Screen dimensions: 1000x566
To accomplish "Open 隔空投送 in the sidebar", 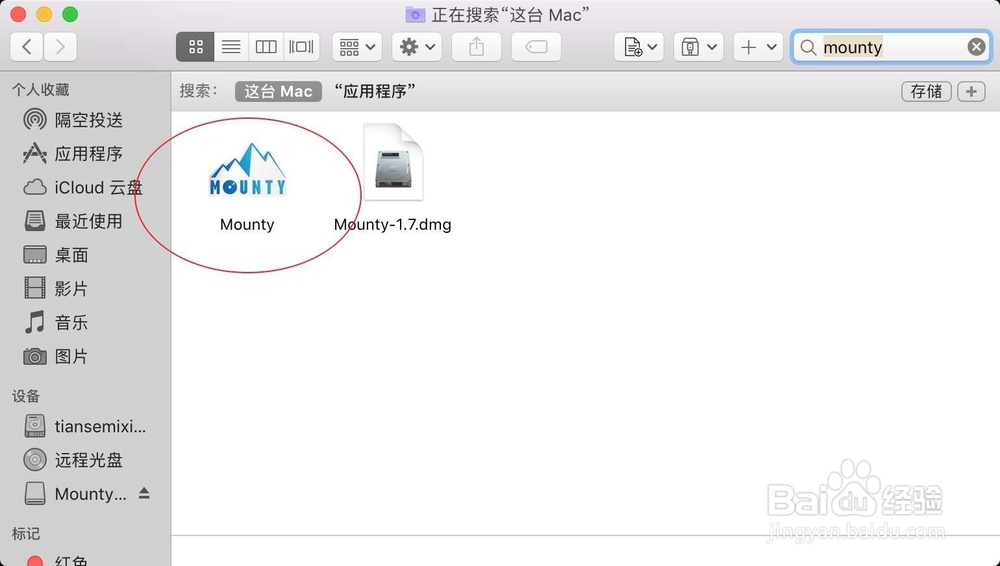I will (85, 119).
